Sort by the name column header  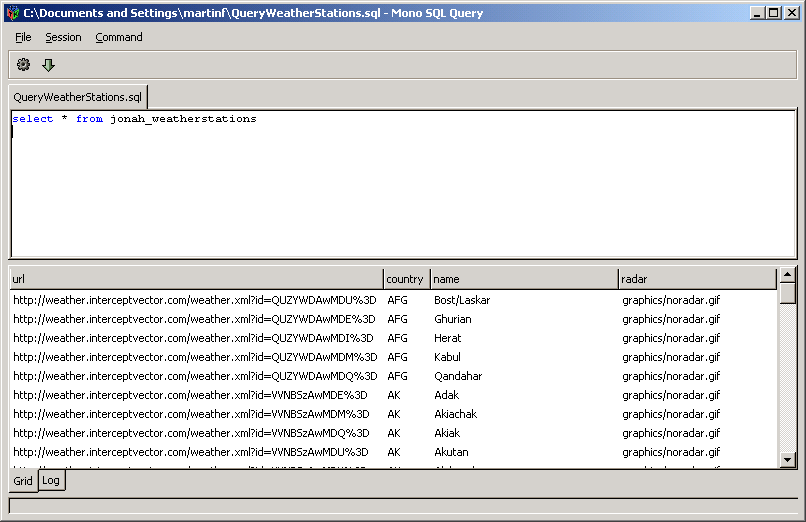[524, 279]
